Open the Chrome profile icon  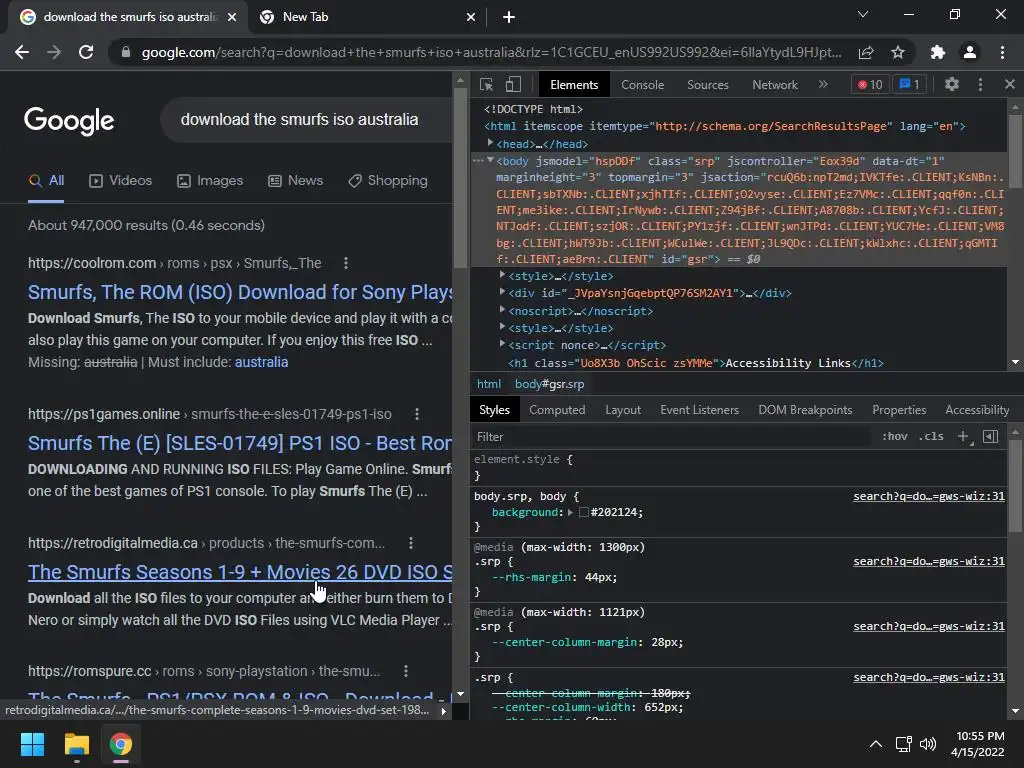click(x=970, y=52)
